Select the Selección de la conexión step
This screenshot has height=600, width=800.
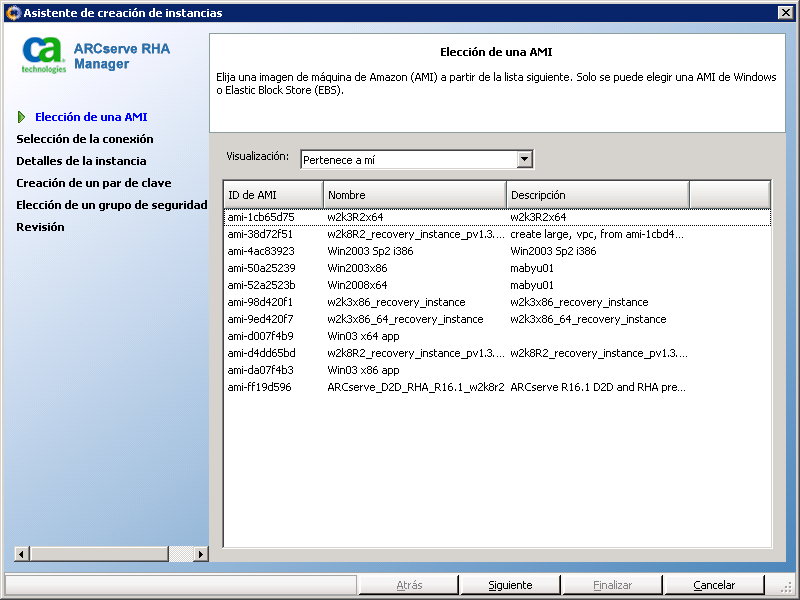pos(85,139)
